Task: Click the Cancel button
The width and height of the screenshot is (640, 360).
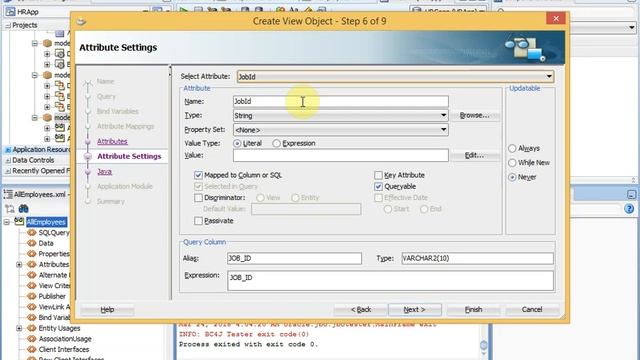Action: [532, 310]
